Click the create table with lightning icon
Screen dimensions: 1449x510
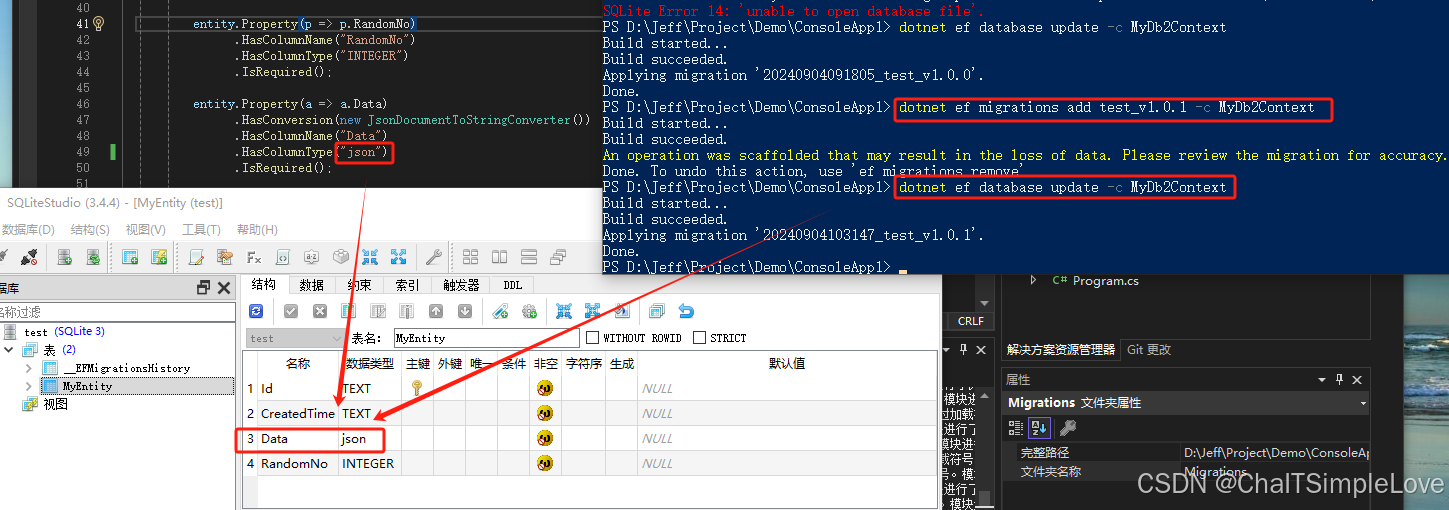tap(159, 257)
